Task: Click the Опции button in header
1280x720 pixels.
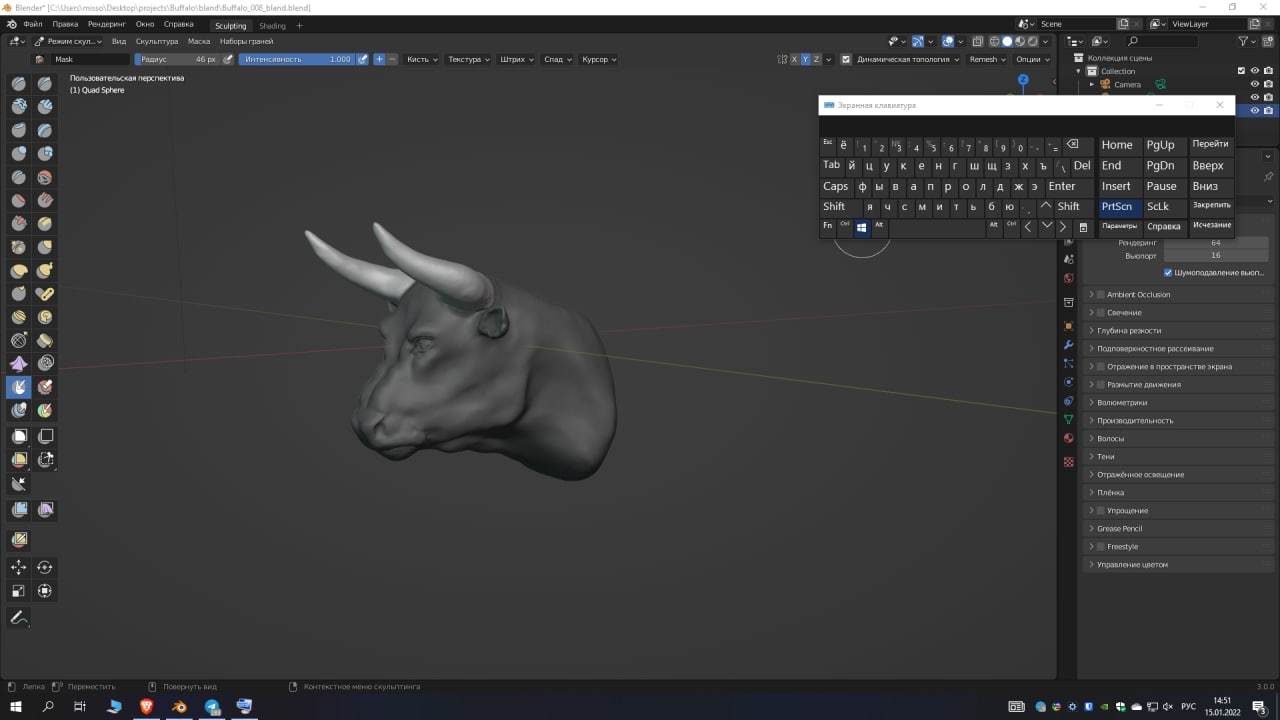Action: [x=1032, y=59]
